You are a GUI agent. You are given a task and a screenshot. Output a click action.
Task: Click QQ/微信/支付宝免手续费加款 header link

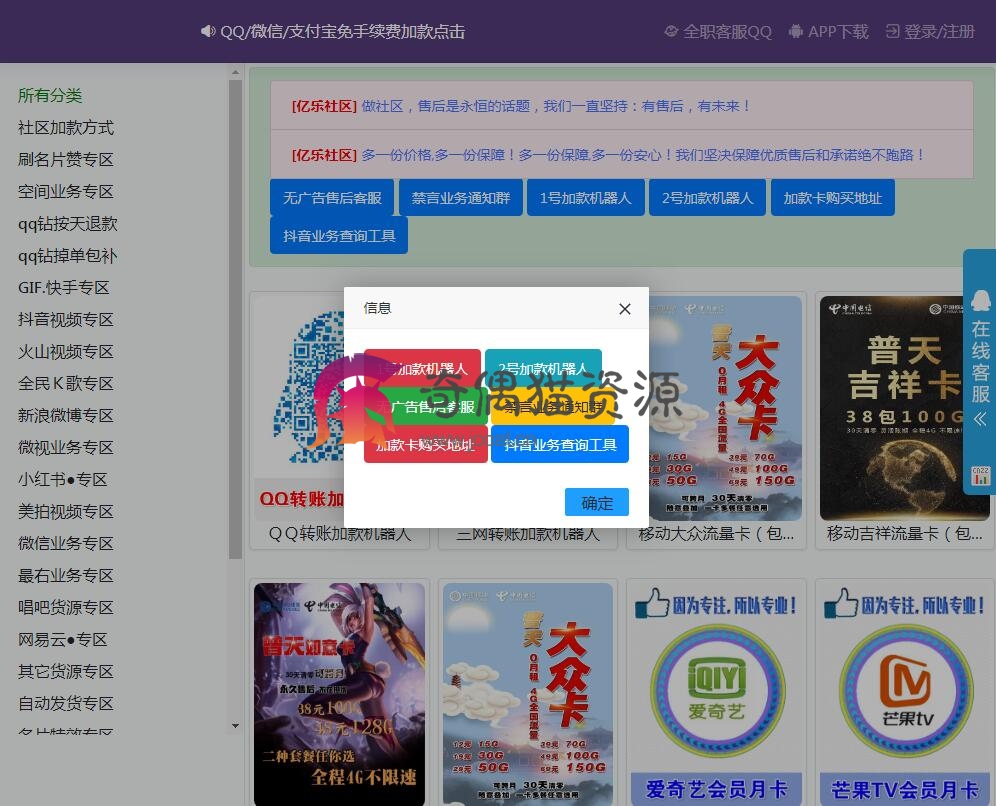click(x=342, y=32)
